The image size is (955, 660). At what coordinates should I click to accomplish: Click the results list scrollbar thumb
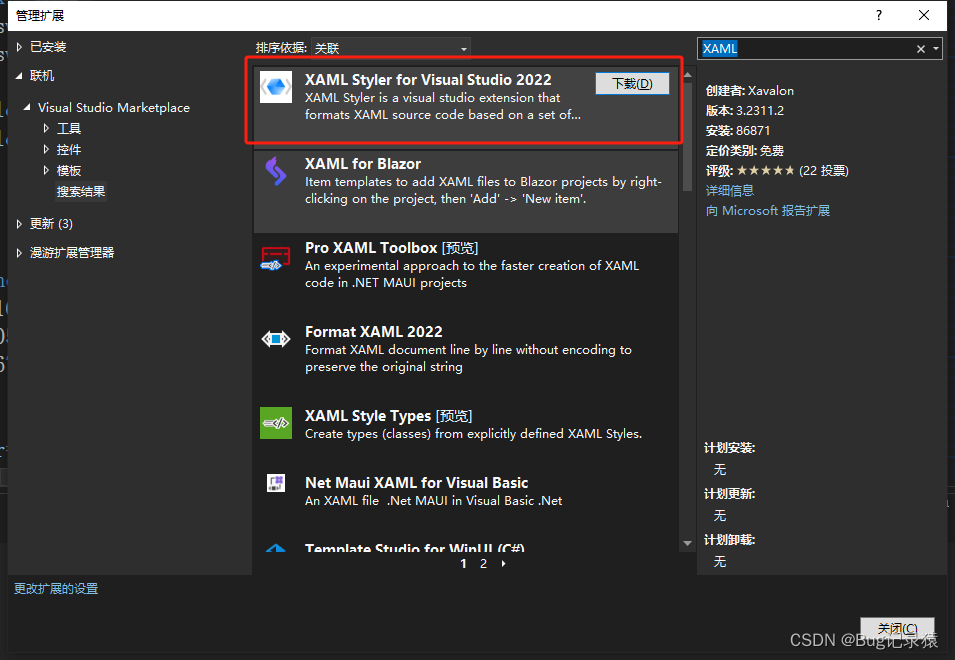(688, 137)
